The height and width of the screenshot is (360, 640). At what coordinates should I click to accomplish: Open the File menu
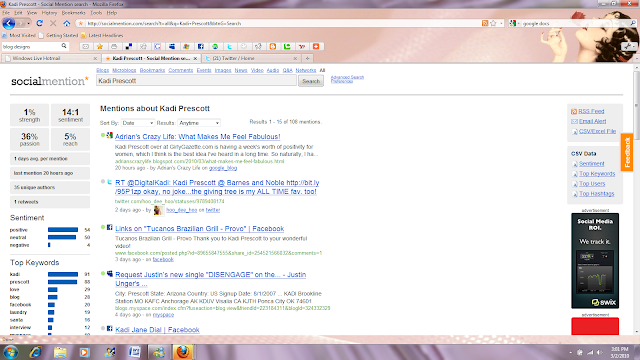click(6, 13)
